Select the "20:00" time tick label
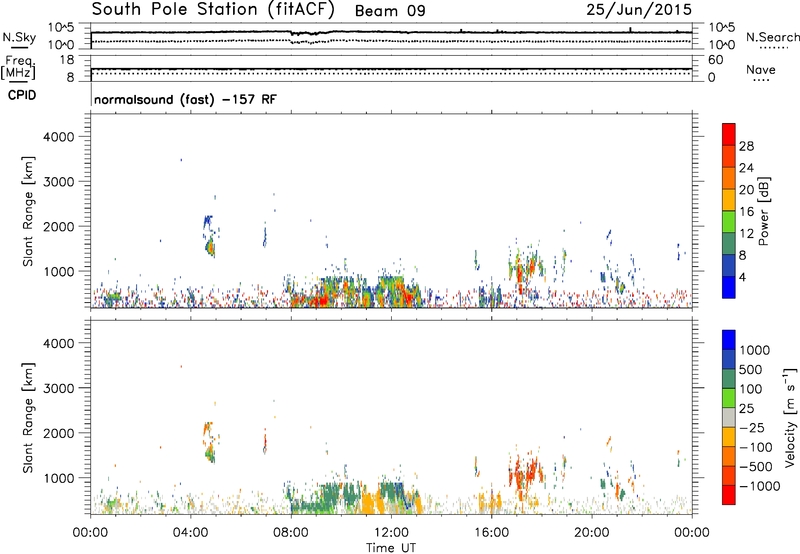The width and height of the screenshot is (800, 554). point(592,533)
